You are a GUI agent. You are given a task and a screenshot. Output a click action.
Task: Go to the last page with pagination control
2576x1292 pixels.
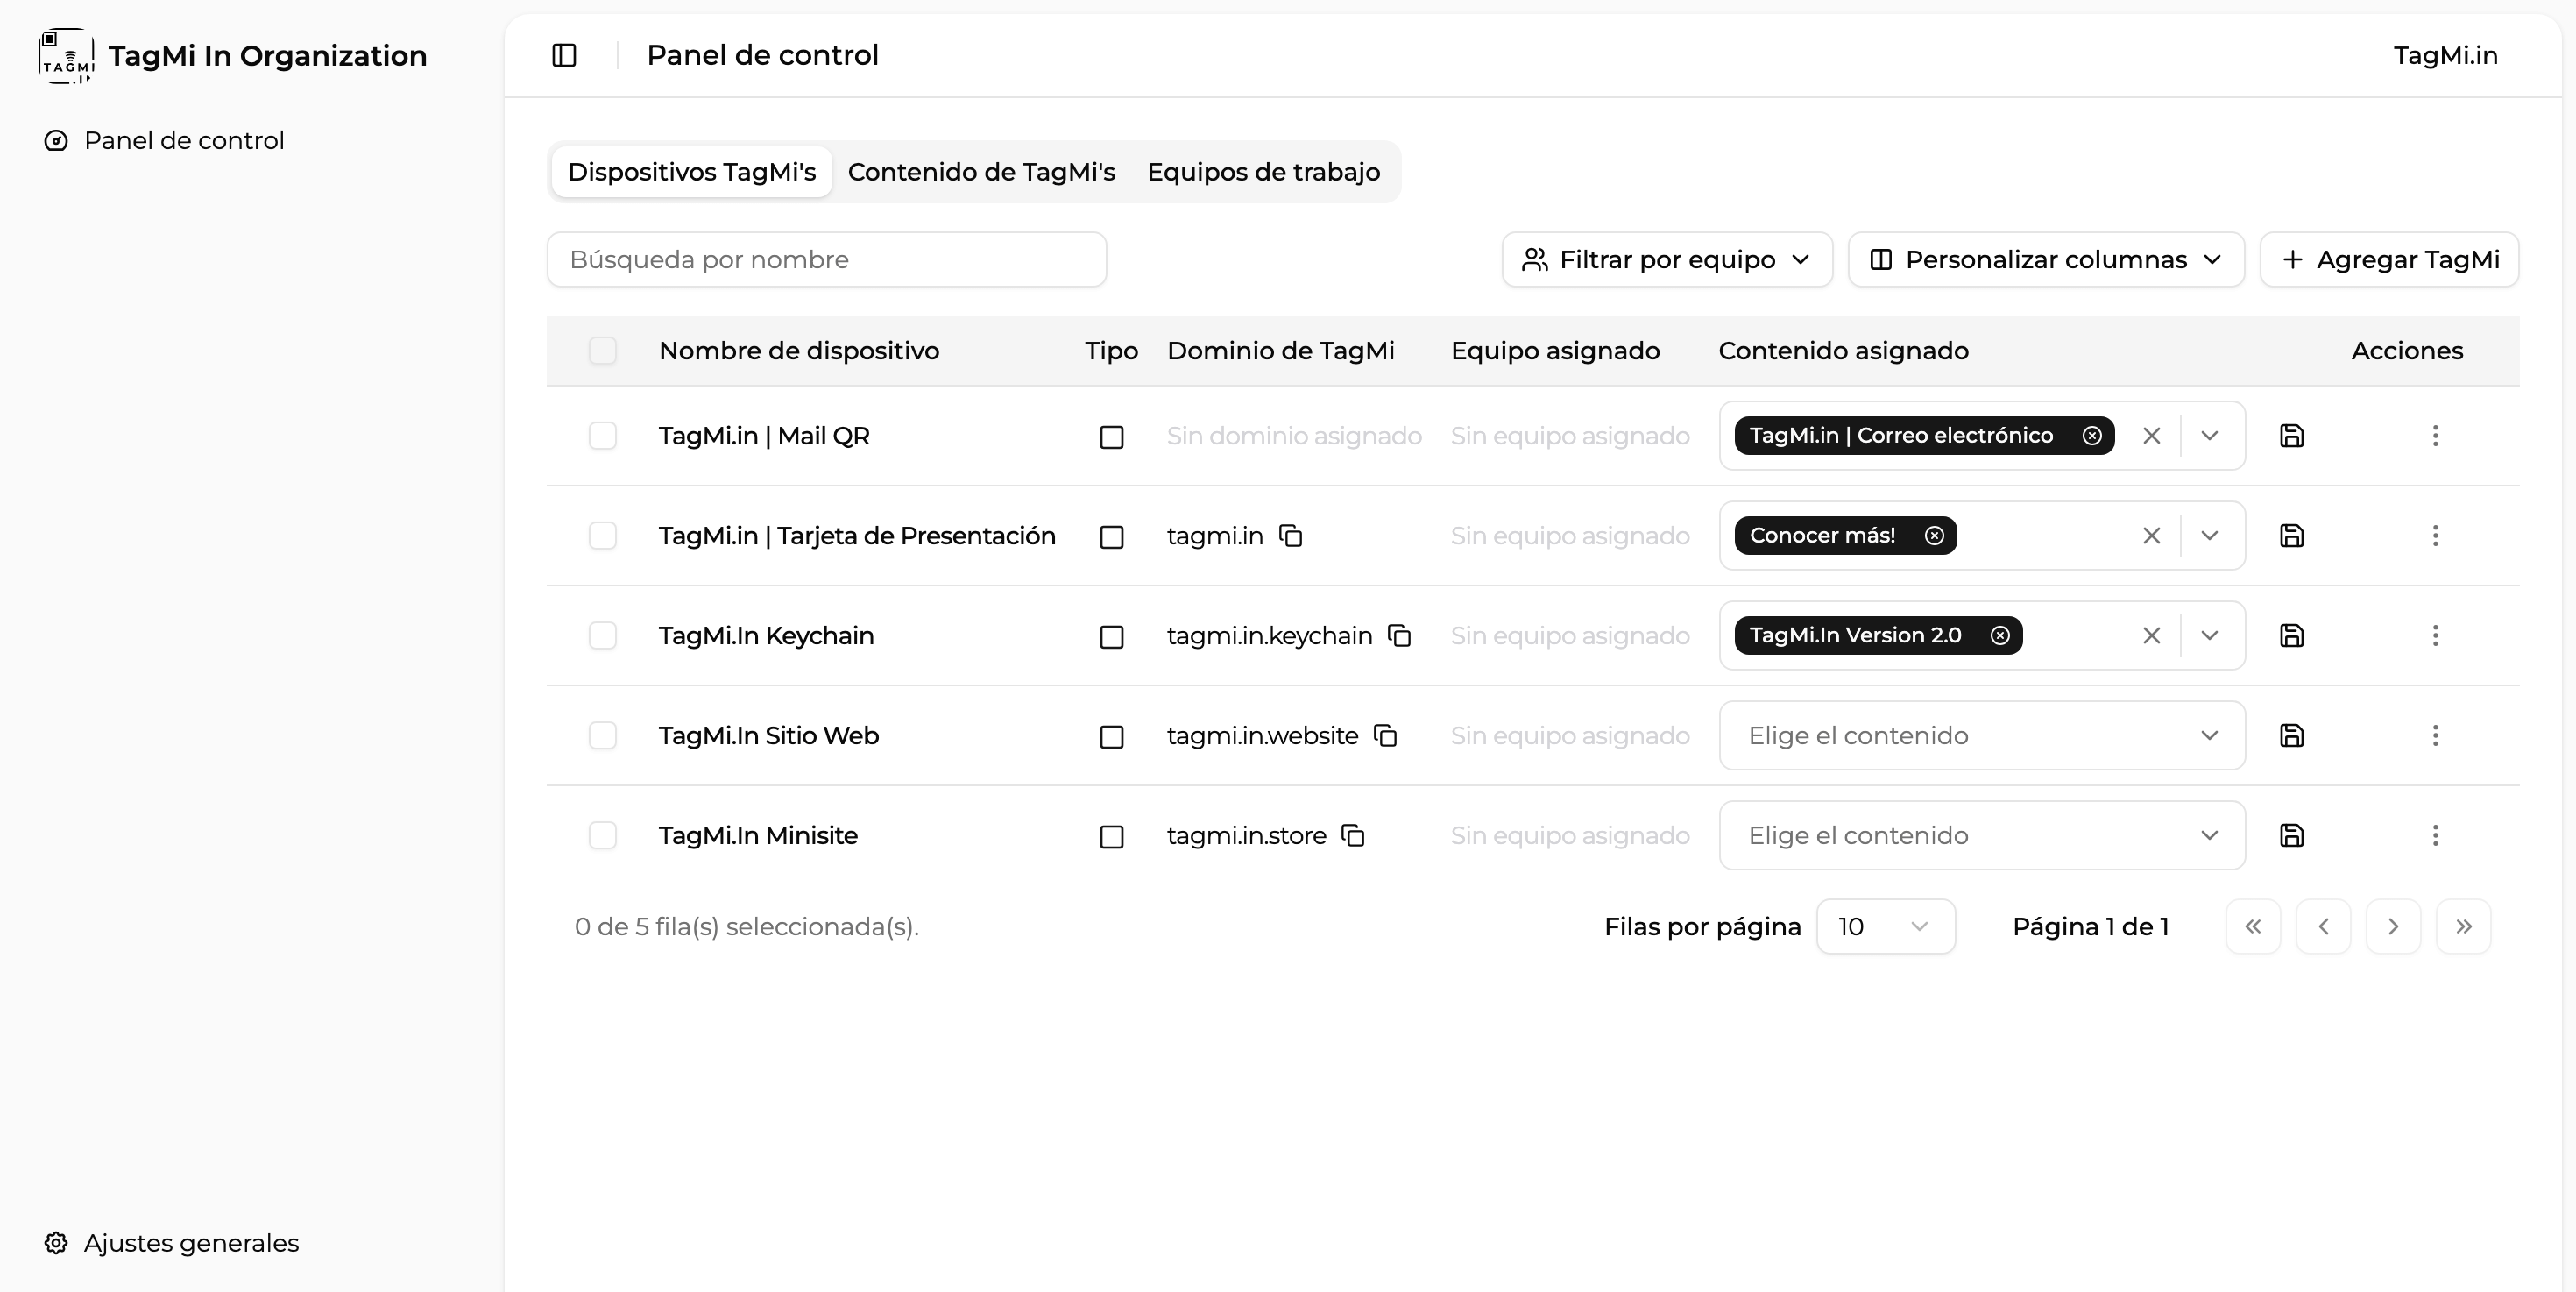pos(2464,926)
